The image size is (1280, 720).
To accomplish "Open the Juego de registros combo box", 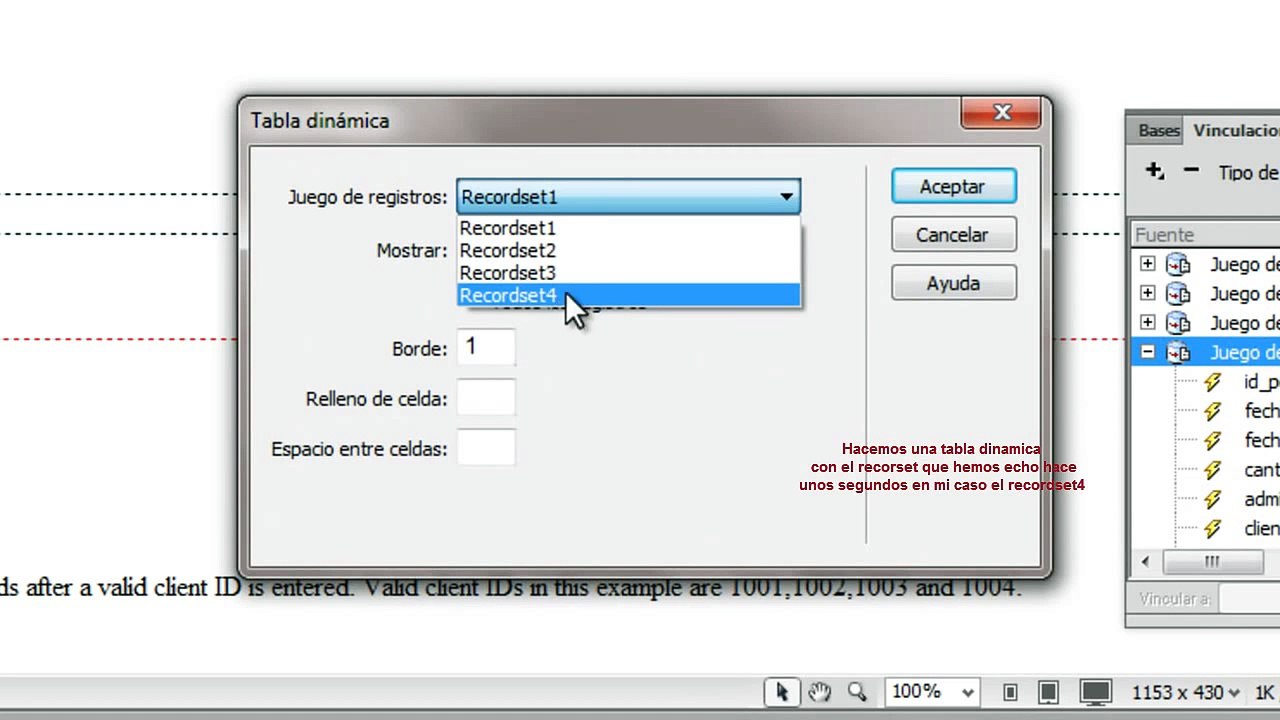I will point(628,197).
